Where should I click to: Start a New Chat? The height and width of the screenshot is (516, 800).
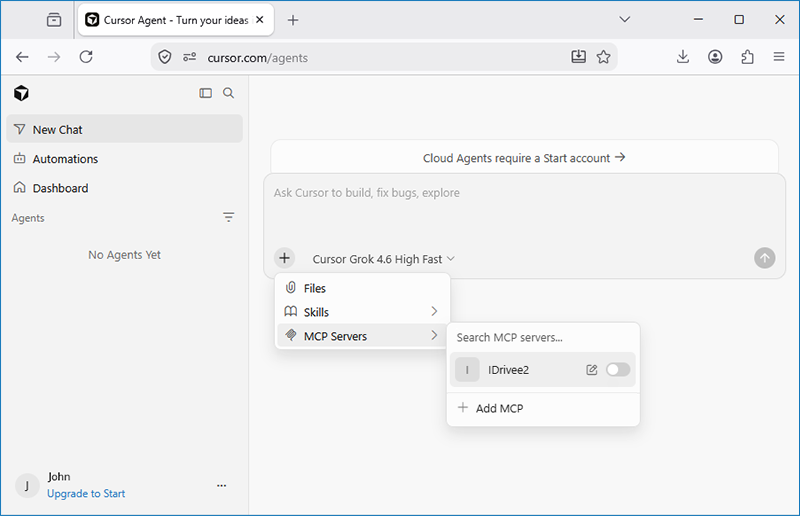(124, 129)
